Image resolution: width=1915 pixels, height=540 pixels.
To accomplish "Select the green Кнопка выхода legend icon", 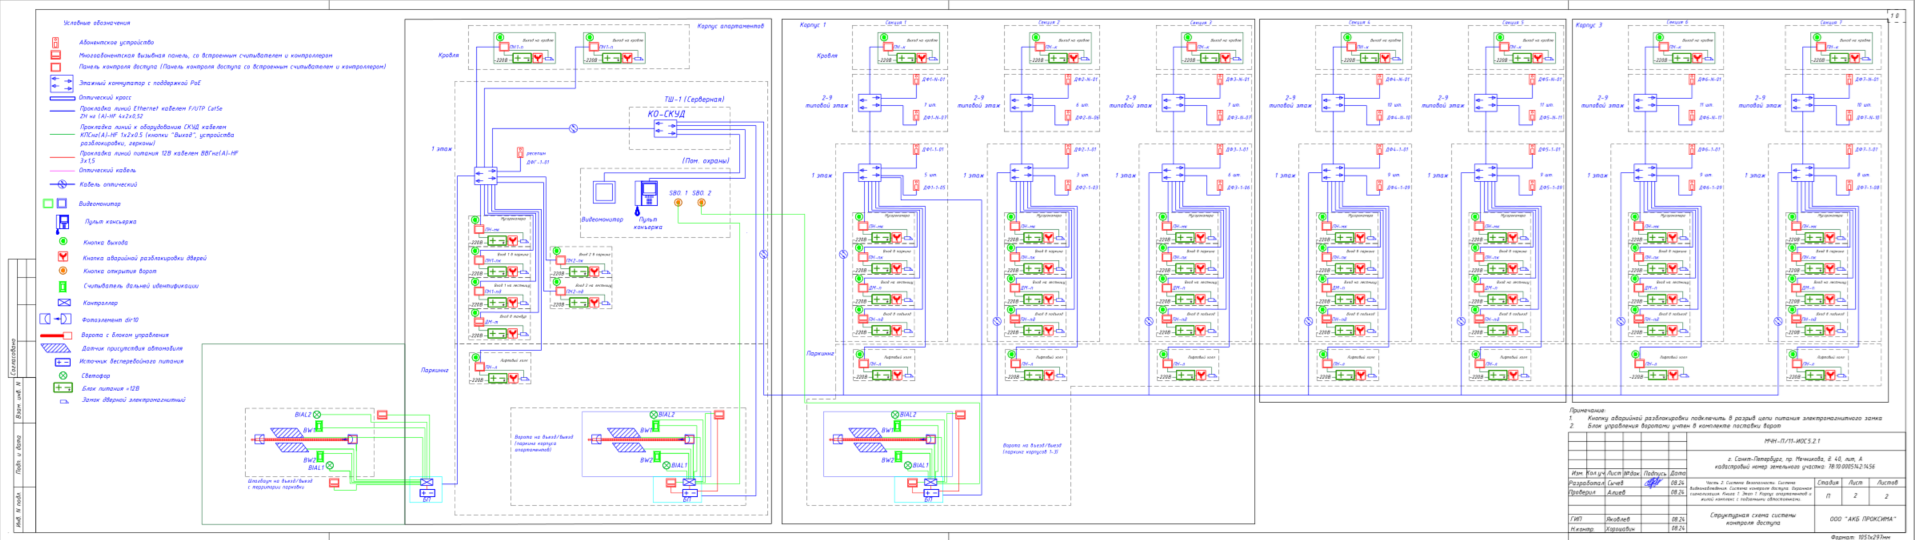I will tap(62, 242).
